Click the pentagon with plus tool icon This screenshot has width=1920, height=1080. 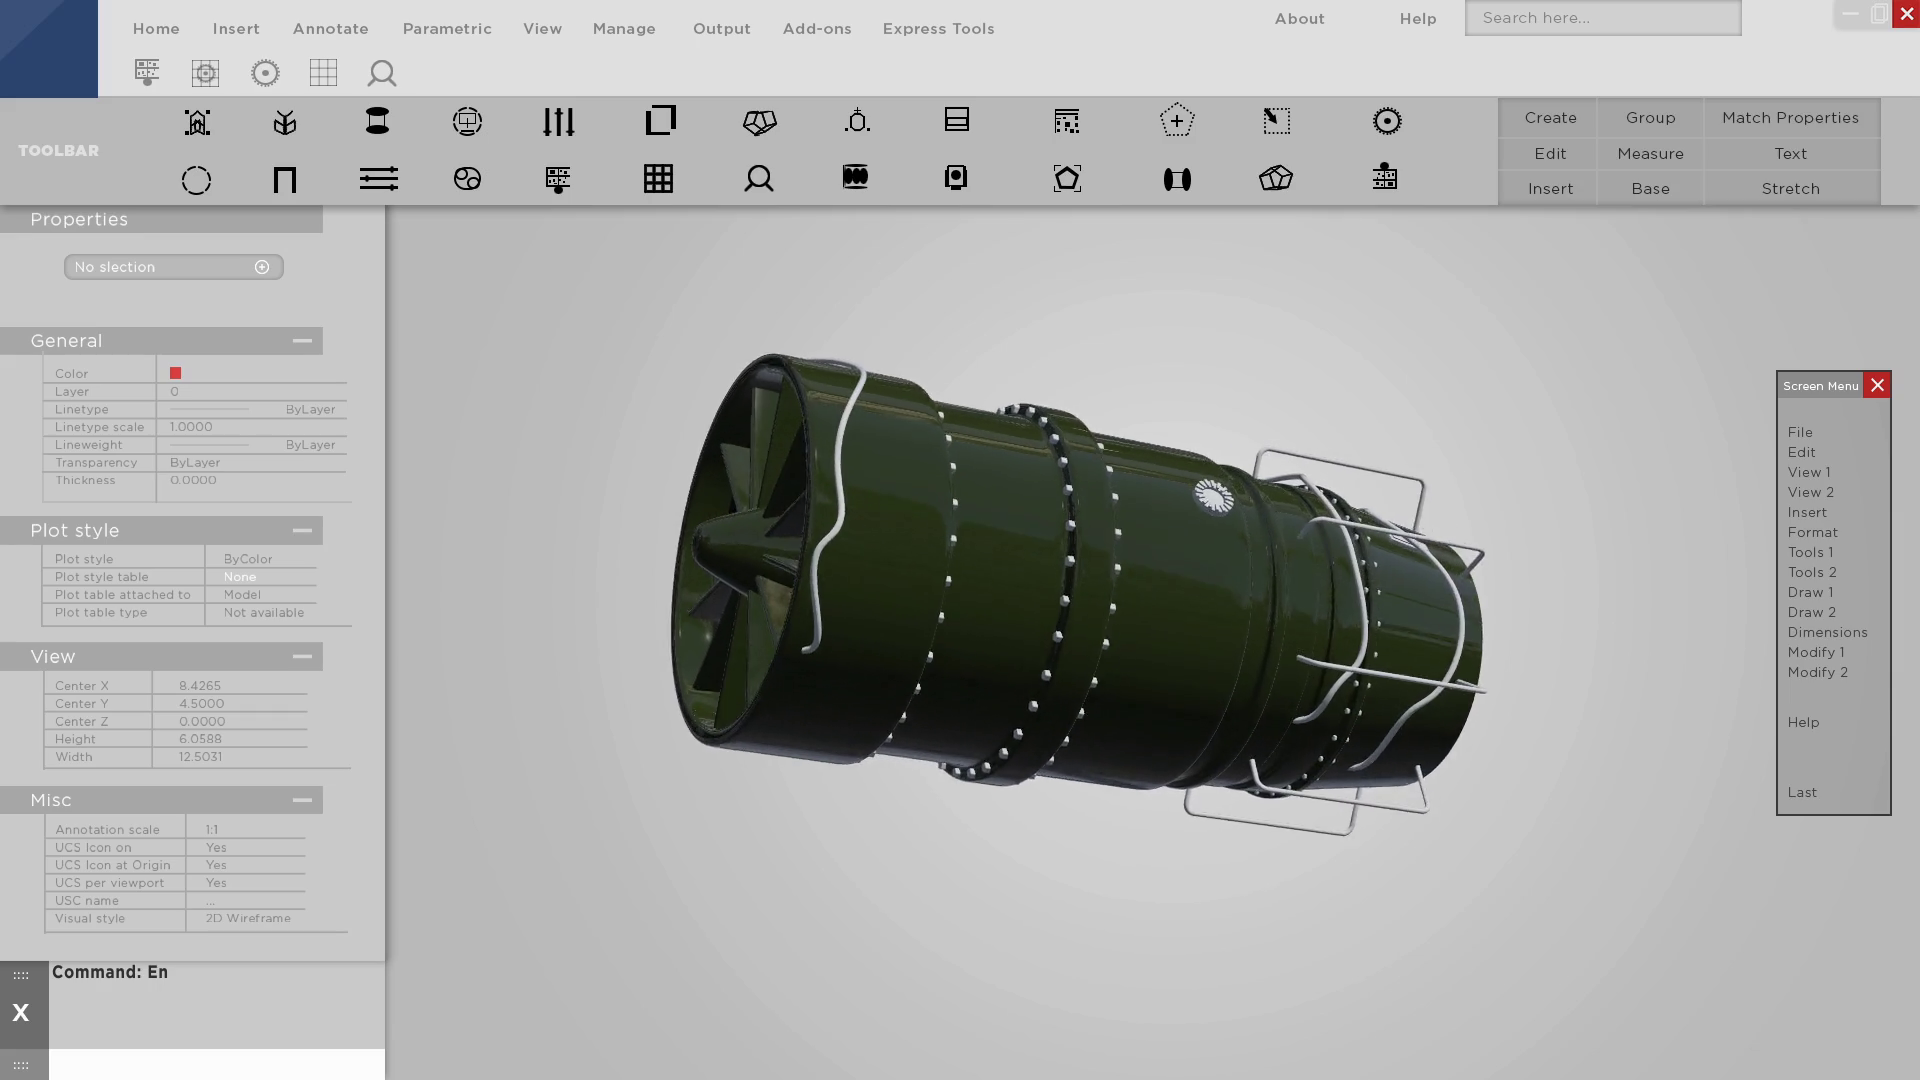point(1177,120)
